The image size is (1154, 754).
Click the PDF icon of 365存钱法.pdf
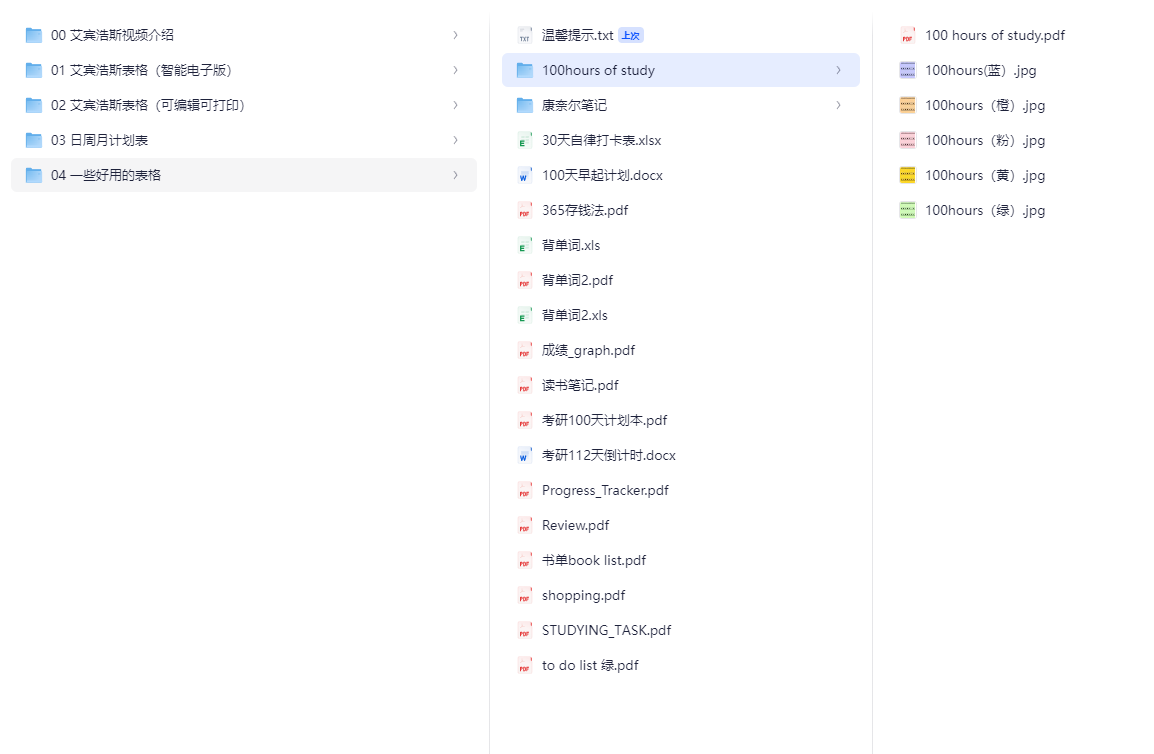(524, 210)
